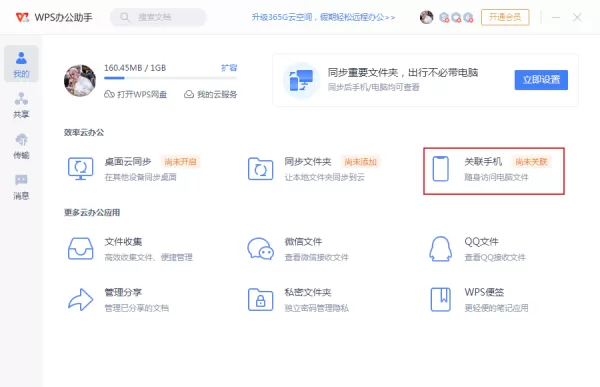Click the 关联手机 title text
The width and height of the screenshot is (600, 387).
coord(483,162)
